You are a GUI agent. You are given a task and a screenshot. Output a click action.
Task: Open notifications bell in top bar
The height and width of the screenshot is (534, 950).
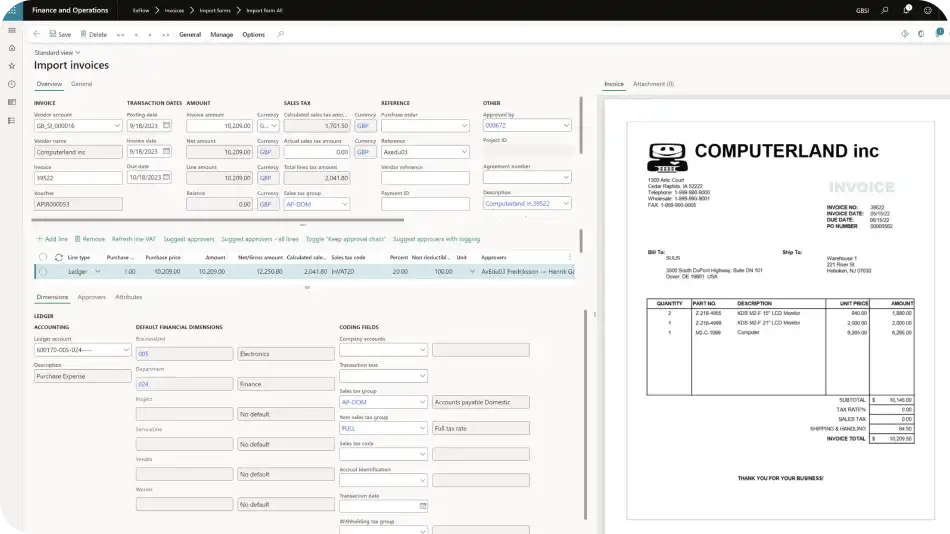[x=907, y=10]
